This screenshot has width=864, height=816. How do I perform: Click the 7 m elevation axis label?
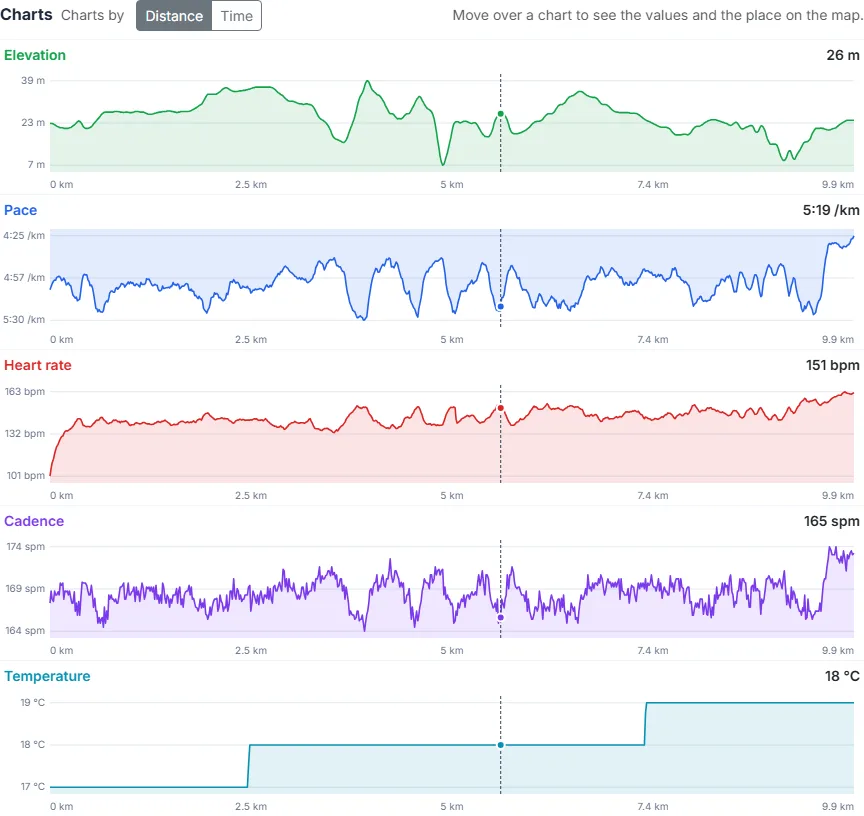36,165
